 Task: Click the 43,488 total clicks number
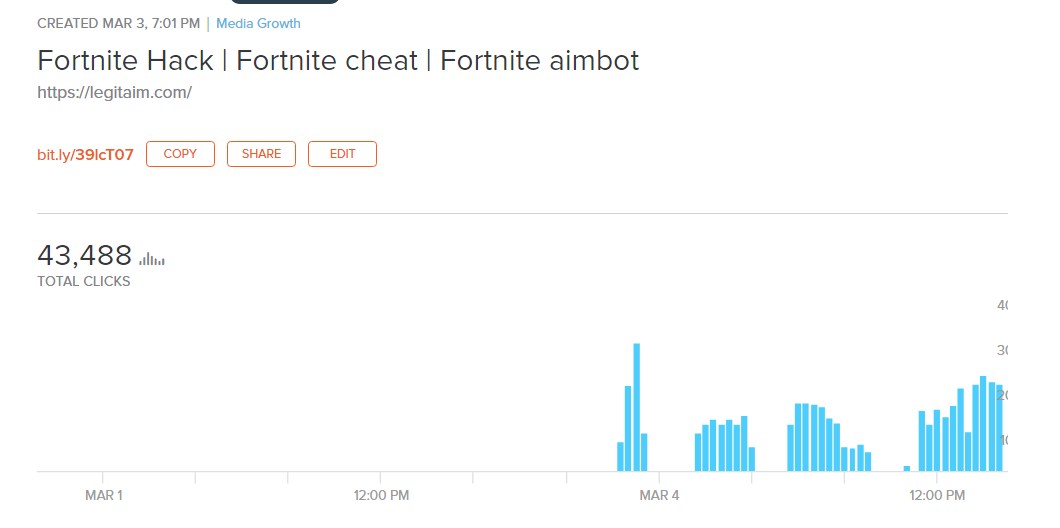click(85, 255)
